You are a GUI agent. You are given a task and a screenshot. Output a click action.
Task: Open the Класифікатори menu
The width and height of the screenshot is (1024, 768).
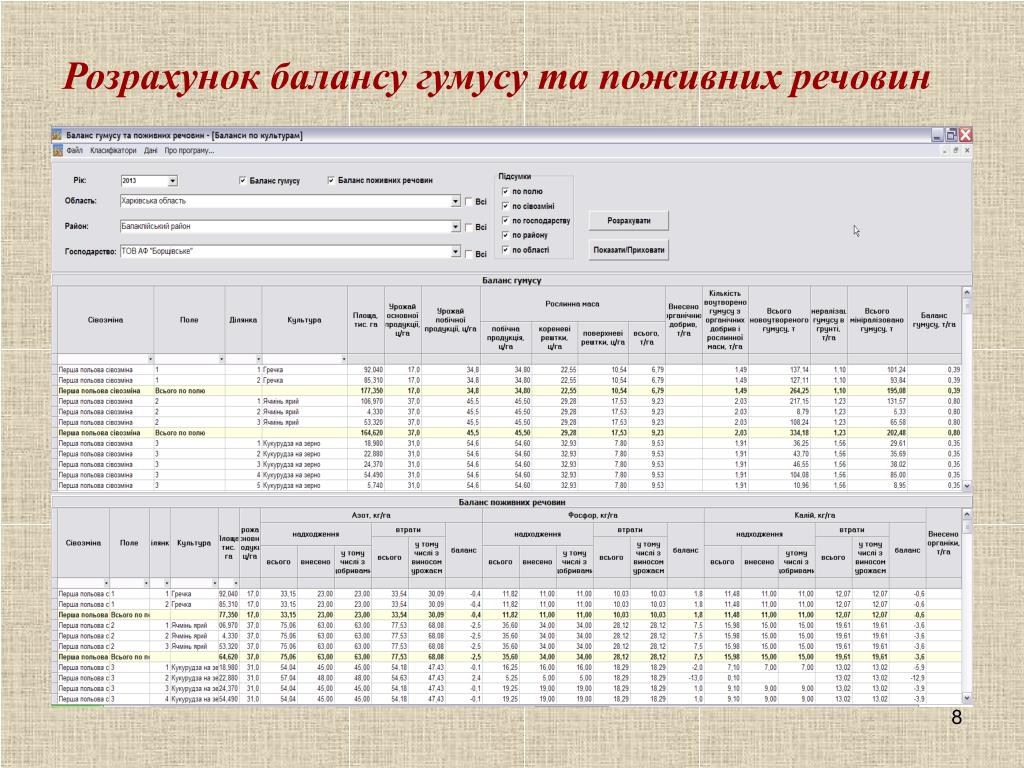tap(113, 151)
